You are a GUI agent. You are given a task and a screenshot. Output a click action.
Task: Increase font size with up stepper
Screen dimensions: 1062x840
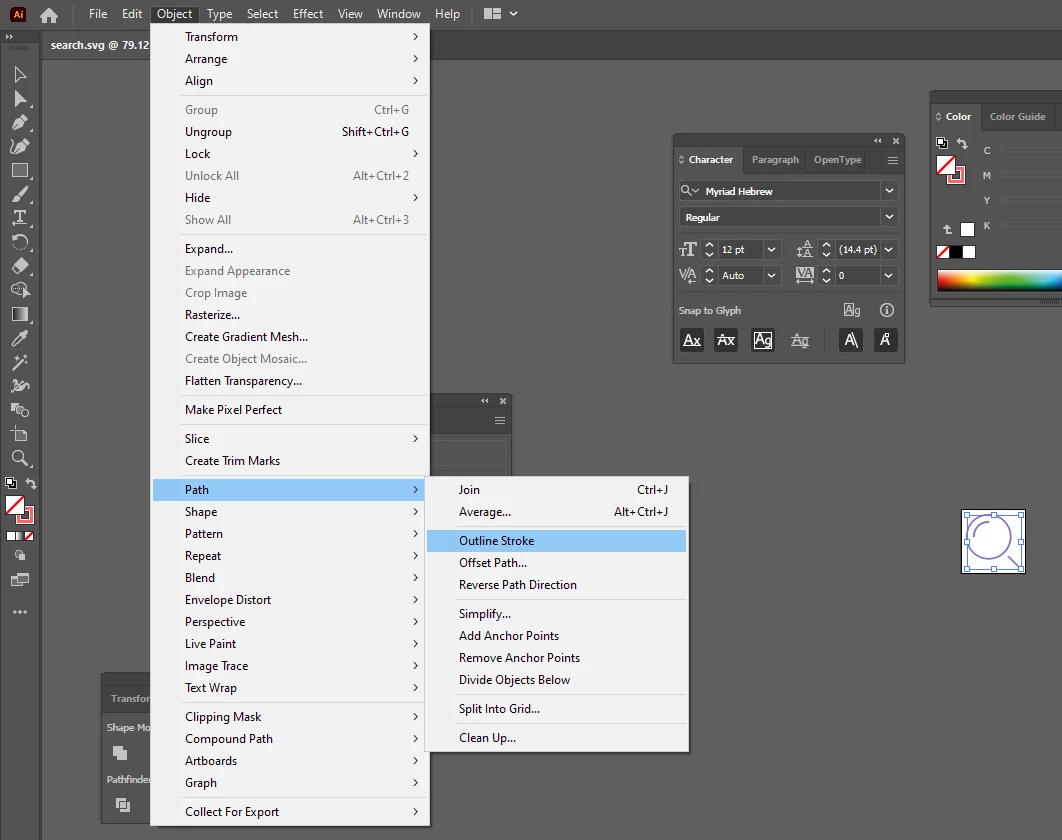pos(709,245)
